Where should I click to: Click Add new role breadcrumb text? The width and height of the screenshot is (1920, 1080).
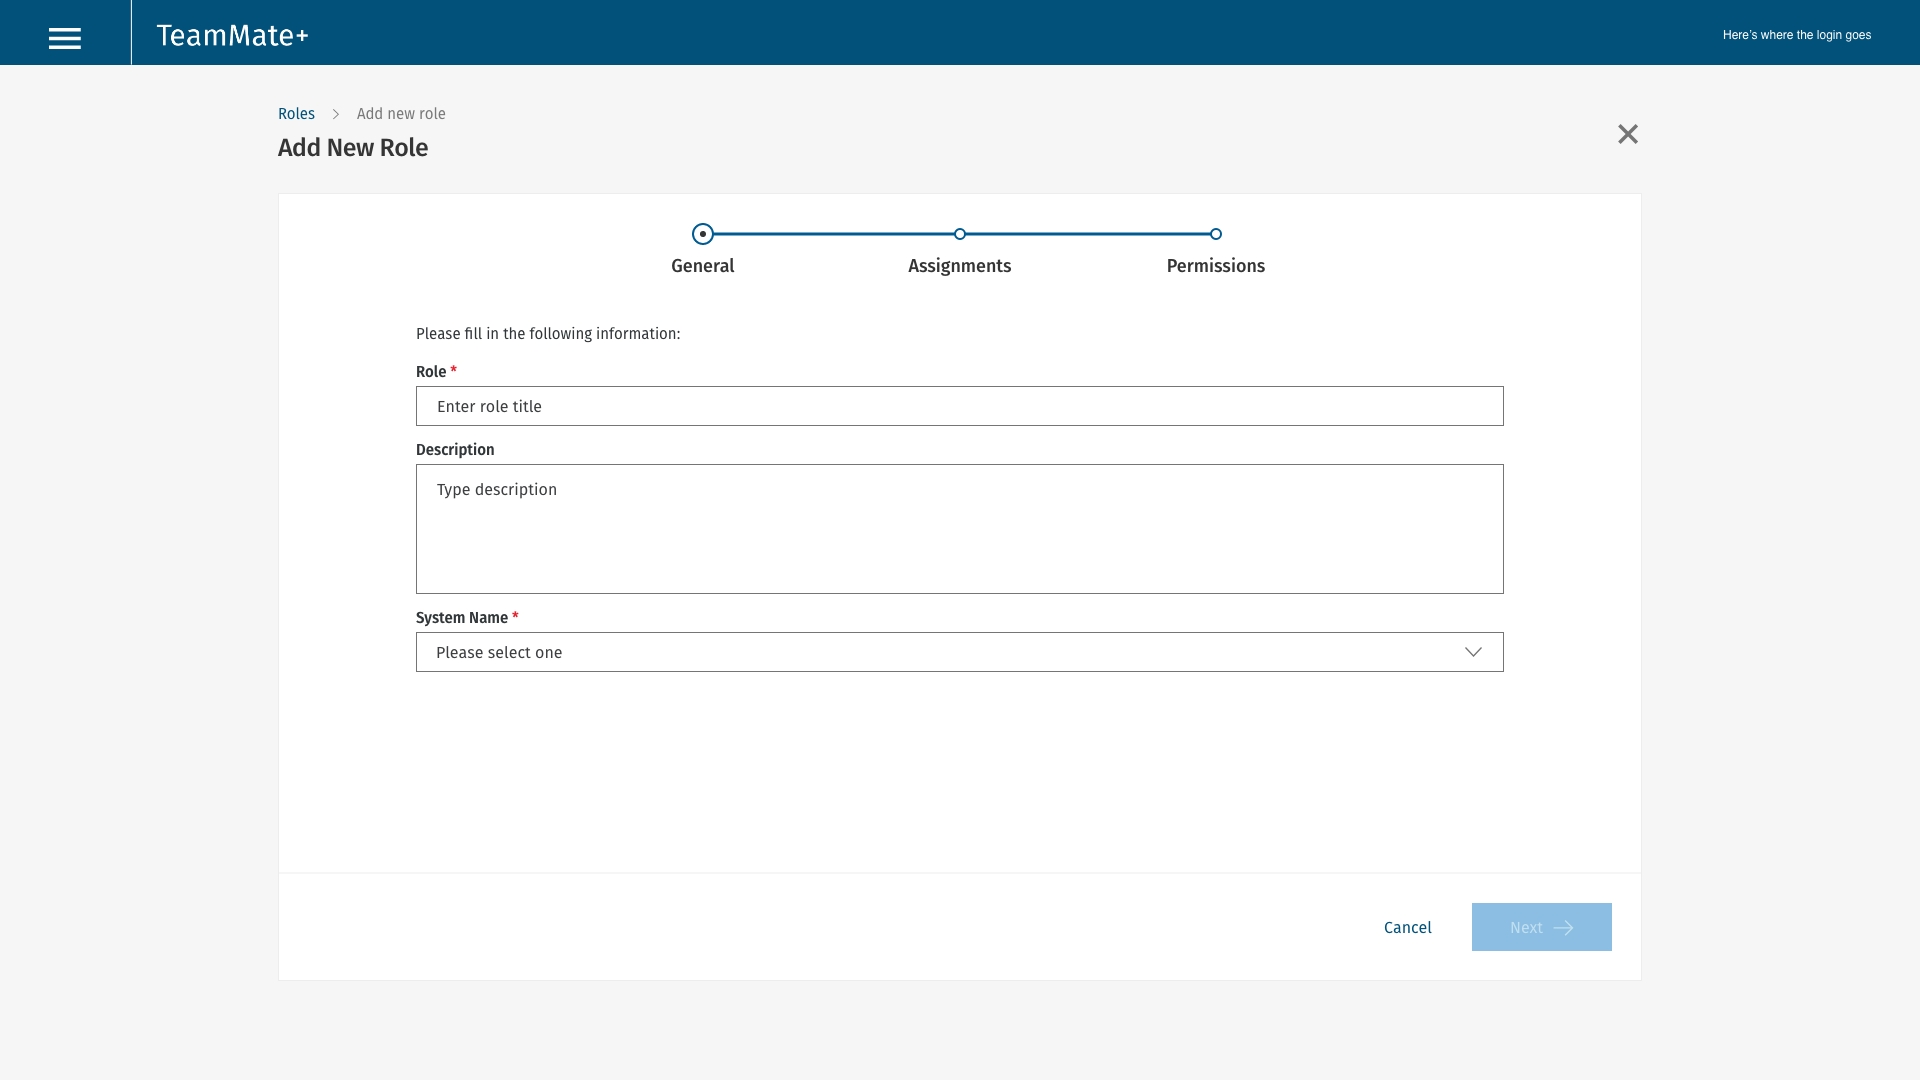(x=401, y=114)
